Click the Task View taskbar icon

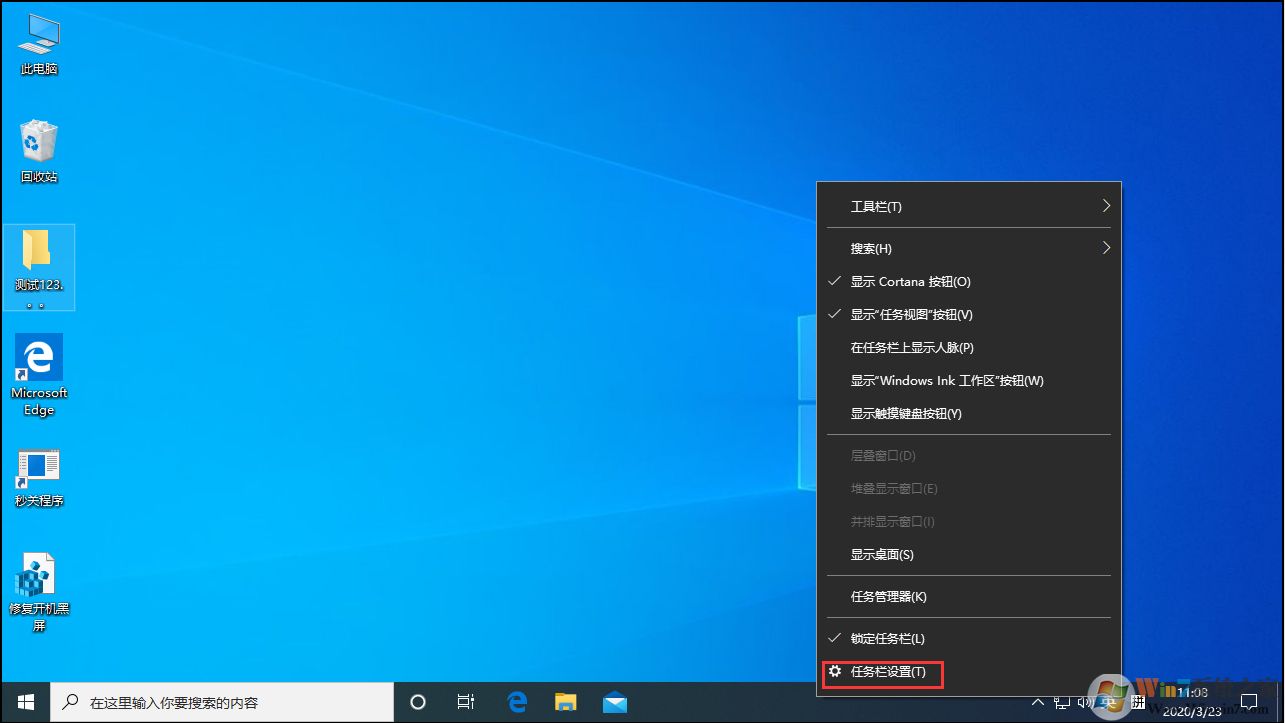click(x=465, y=702)
